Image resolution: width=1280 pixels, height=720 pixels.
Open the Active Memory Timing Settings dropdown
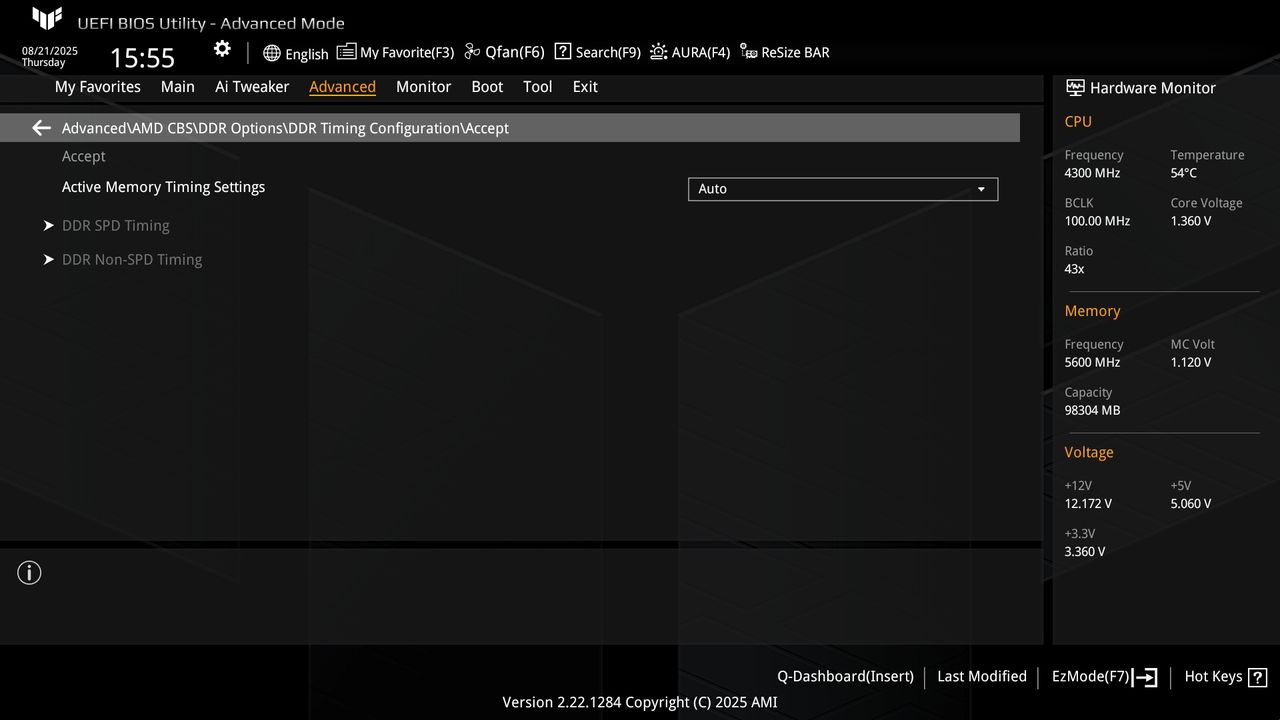tap(841, 188)
